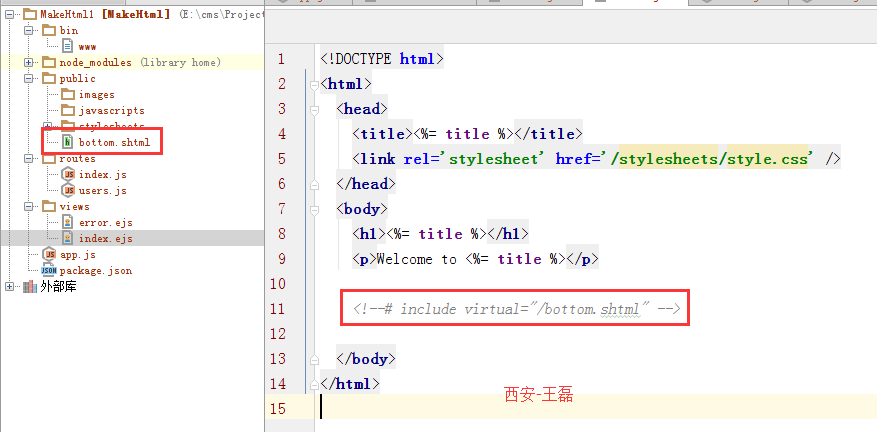
Task: Open bottom.shtml in the project tree
Action: (x=115, y=143)
